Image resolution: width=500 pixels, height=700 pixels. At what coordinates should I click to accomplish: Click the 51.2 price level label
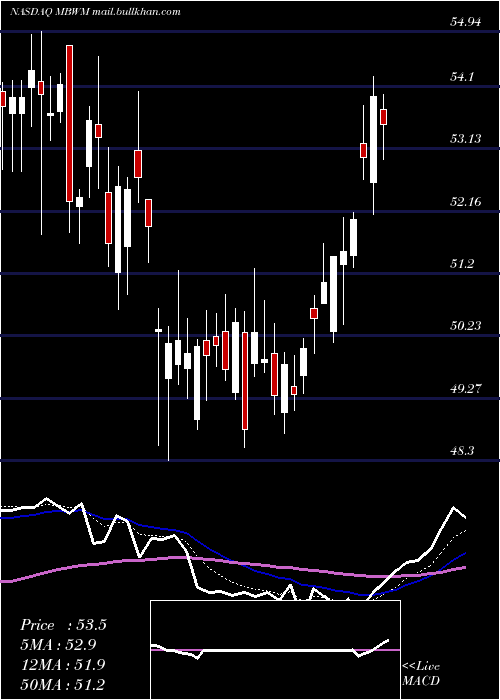coord(462,264)
